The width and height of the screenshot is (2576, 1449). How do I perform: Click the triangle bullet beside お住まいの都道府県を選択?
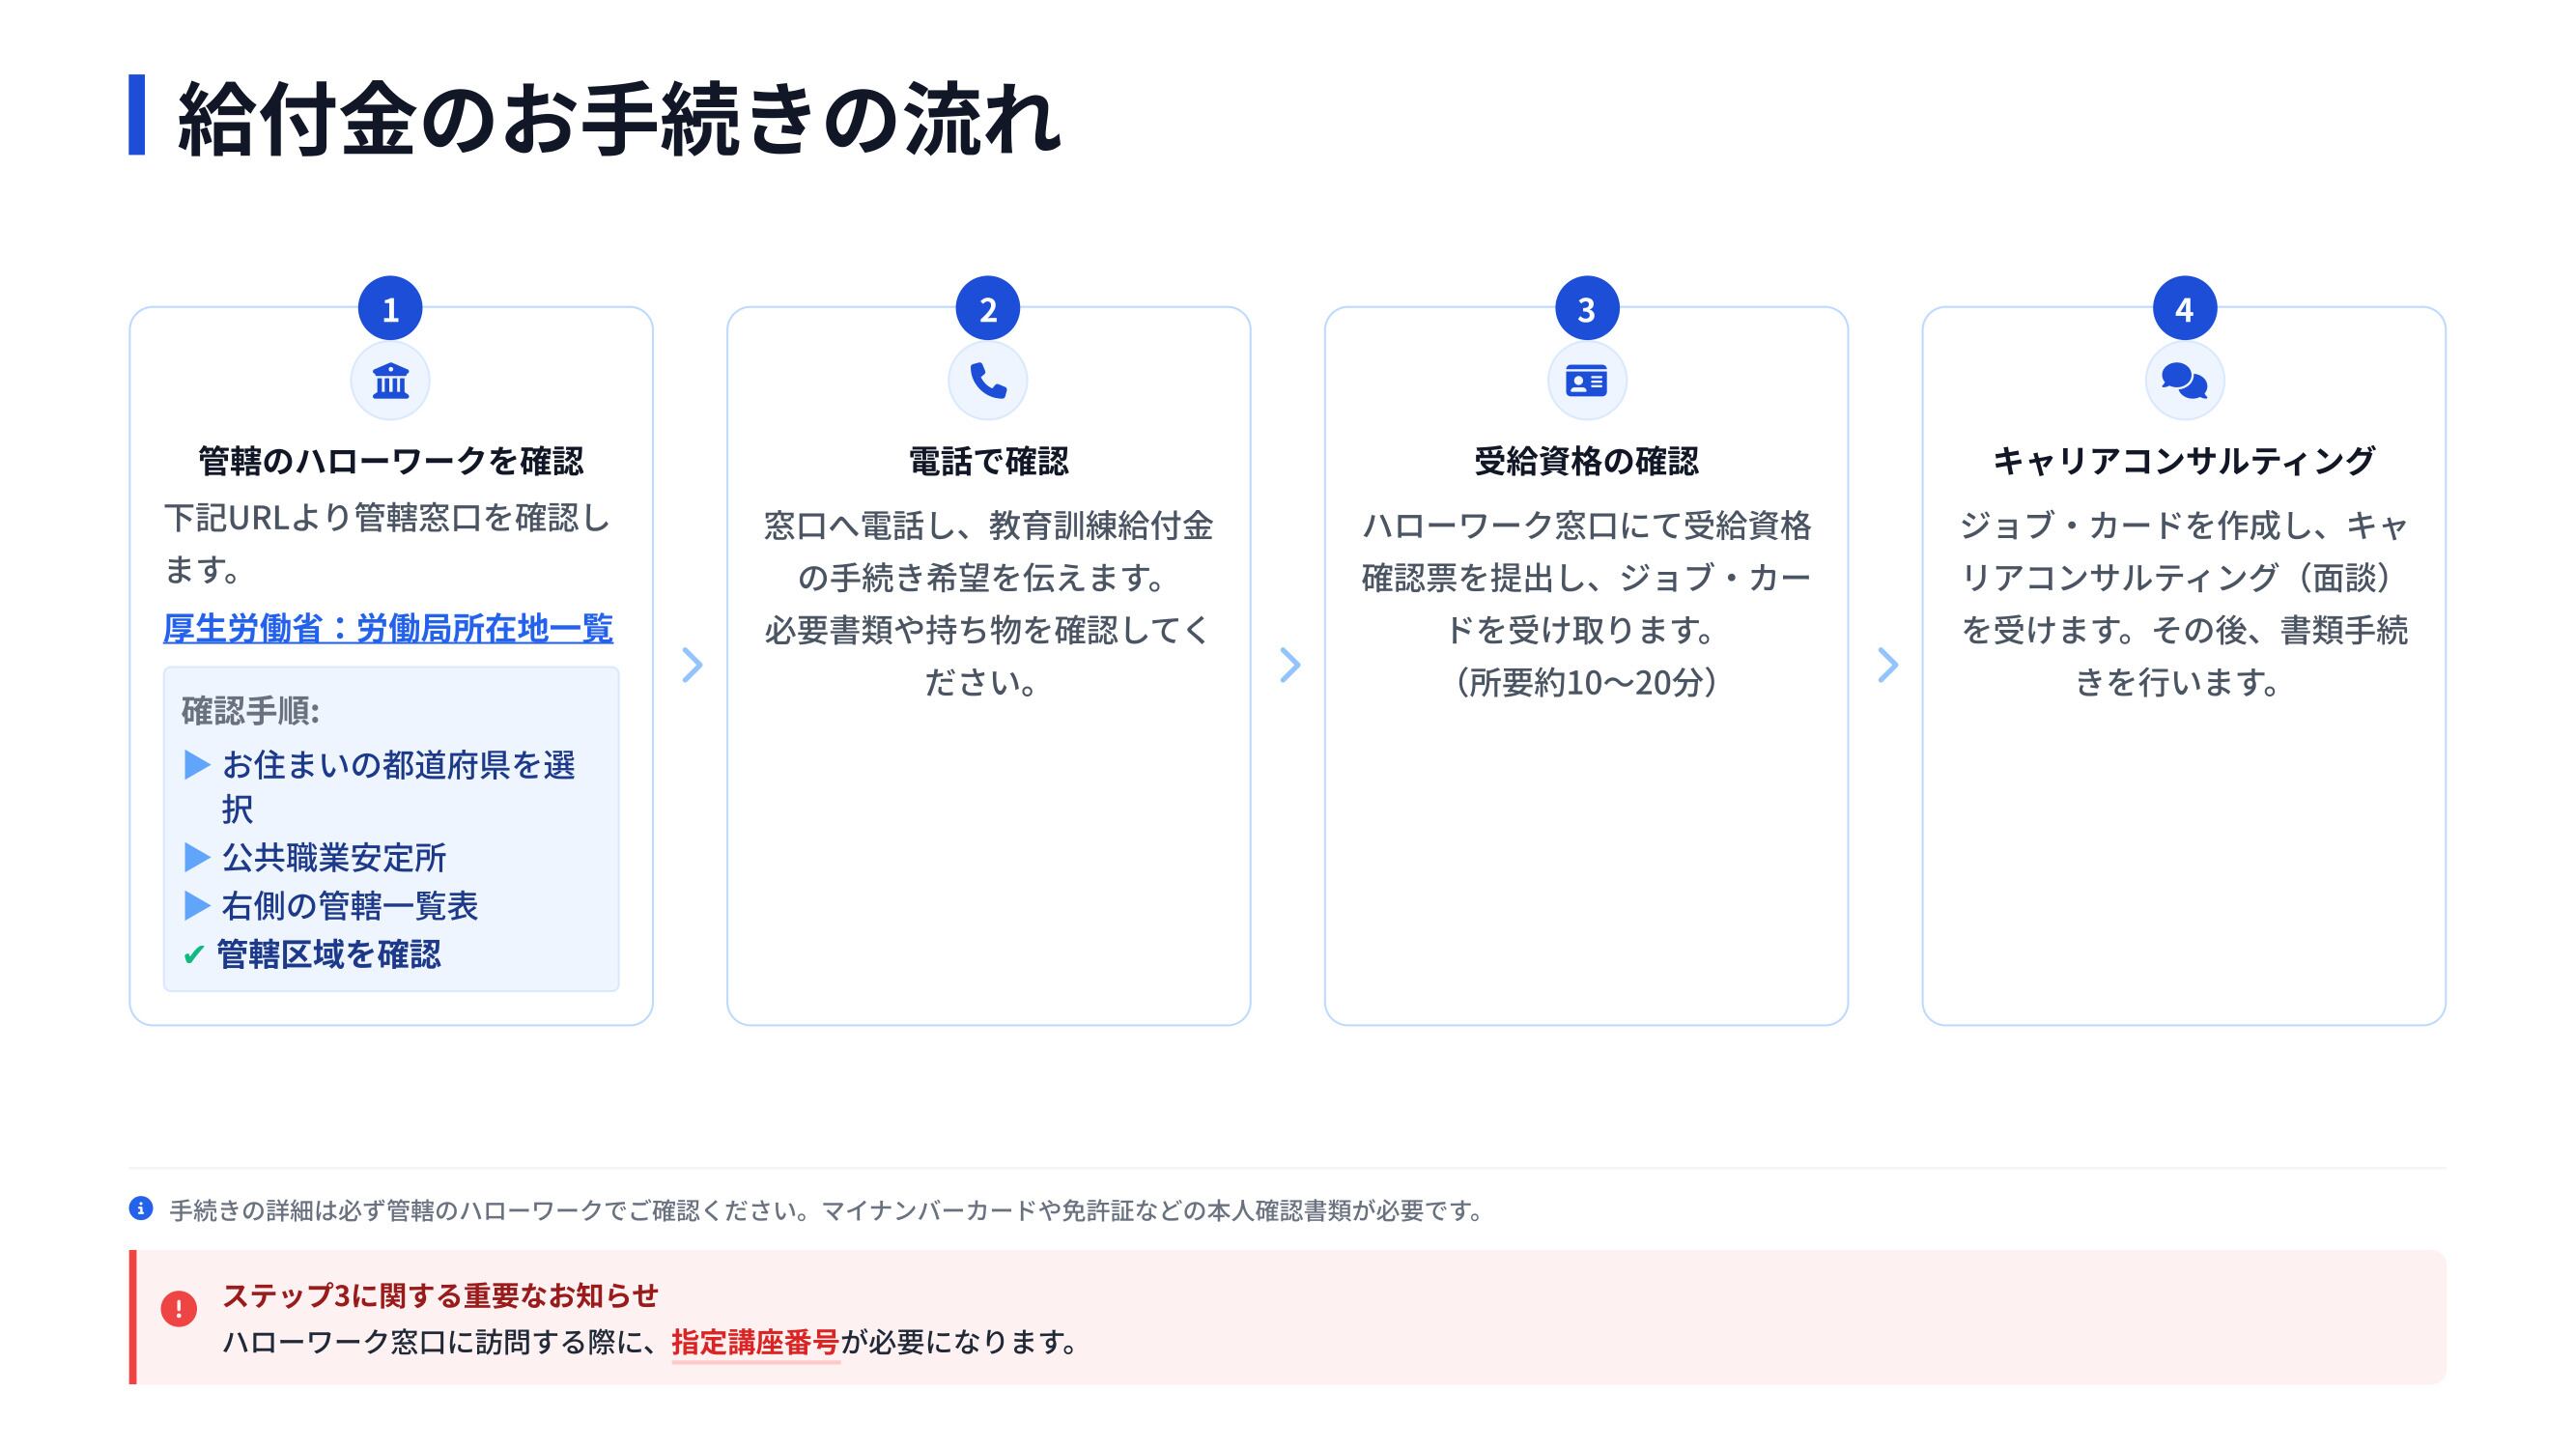point(197,765)
